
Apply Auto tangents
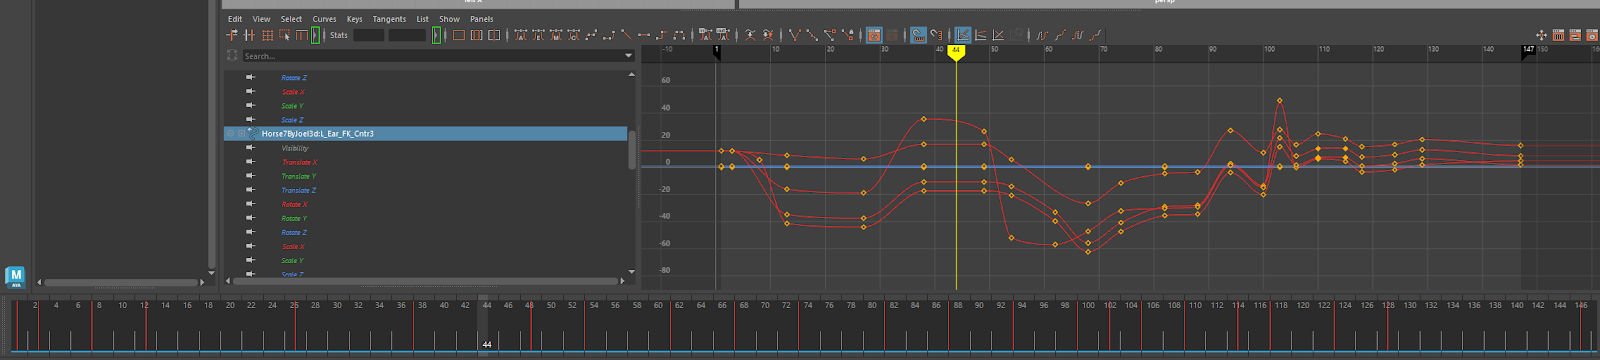tap(520, 35)
